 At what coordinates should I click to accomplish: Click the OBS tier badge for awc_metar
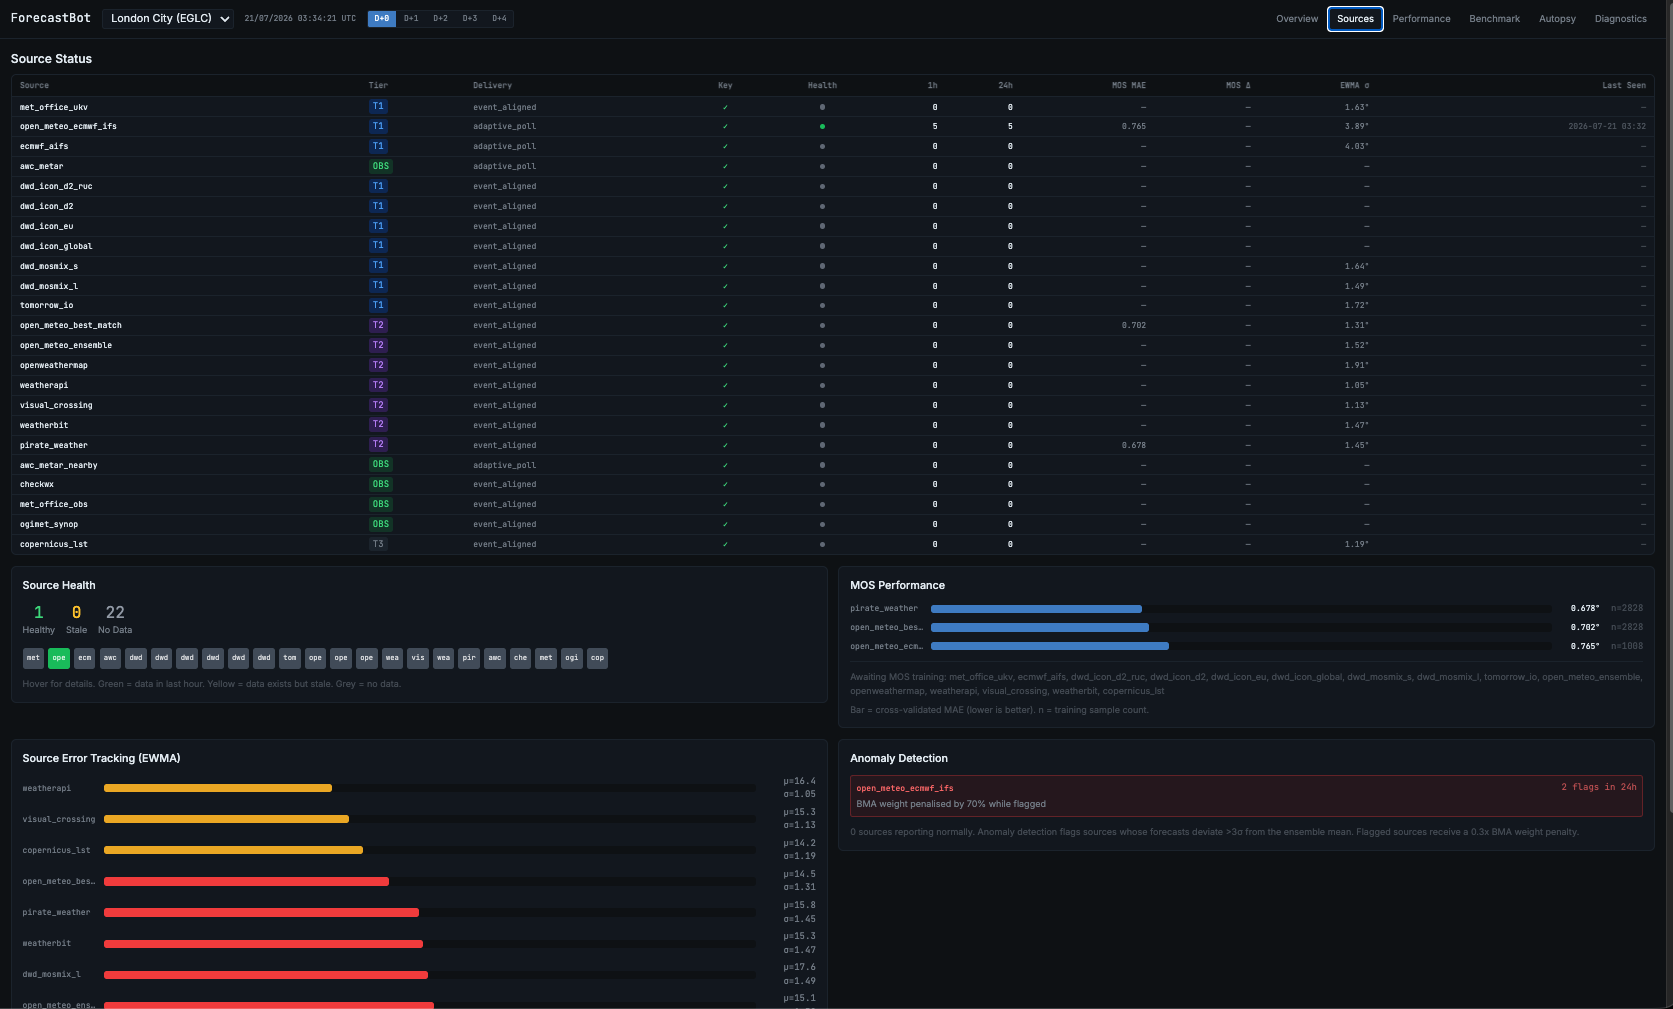(x=381, y=166)
